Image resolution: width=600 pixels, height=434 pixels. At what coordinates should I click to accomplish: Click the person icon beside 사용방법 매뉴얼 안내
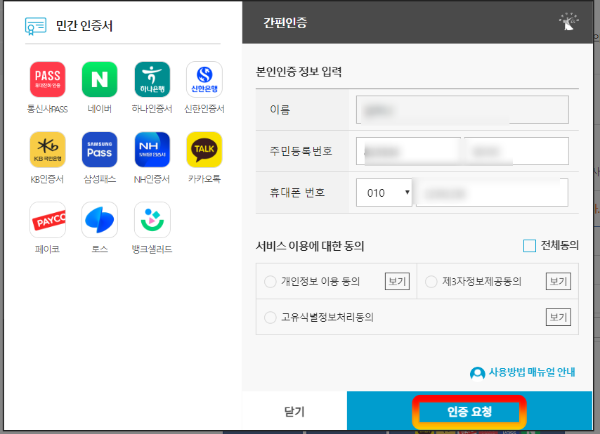(477, 373)
